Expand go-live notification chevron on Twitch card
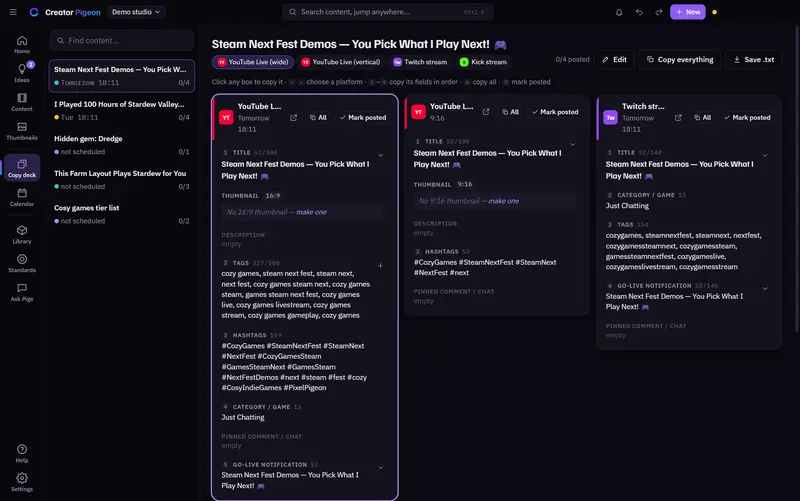This screenshot has width=800, height=501. (x=765, y=288)
